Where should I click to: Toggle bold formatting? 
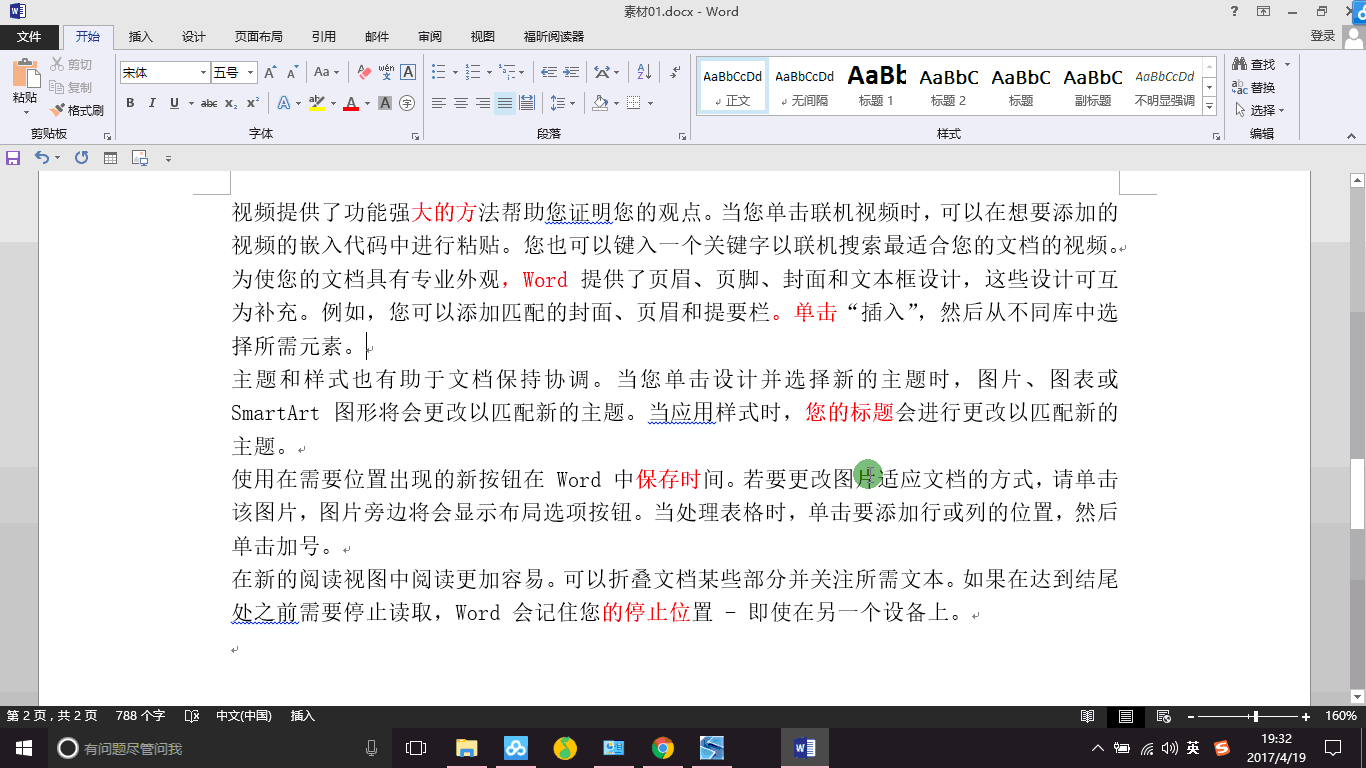pos(130,103)
